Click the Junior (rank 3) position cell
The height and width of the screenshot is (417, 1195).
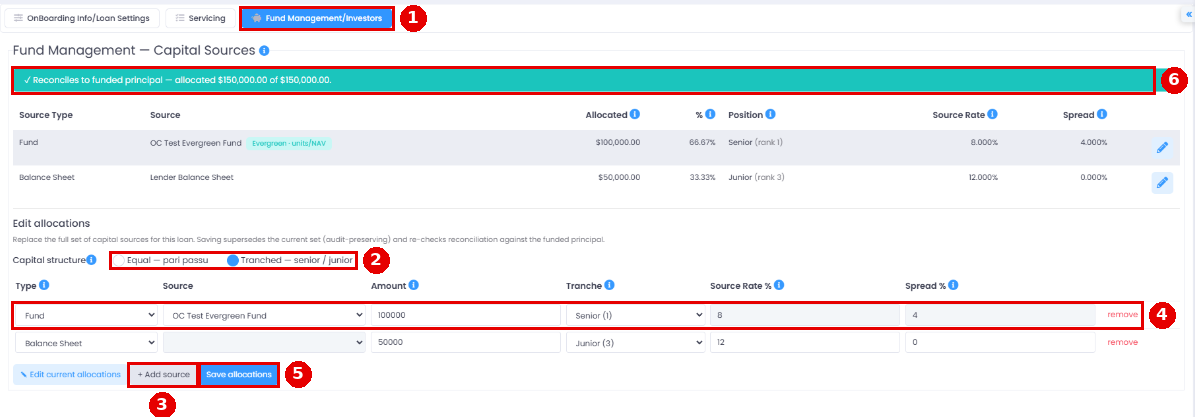tap(755, 177)
